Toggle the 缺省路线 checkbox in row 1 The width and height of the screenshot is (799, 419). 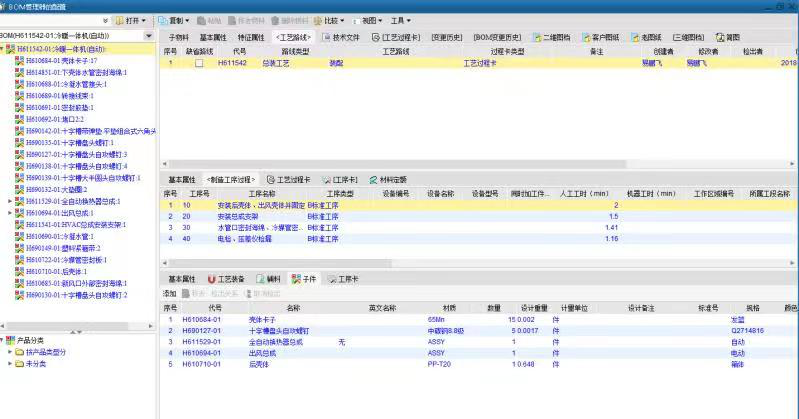tap(199, 63)
